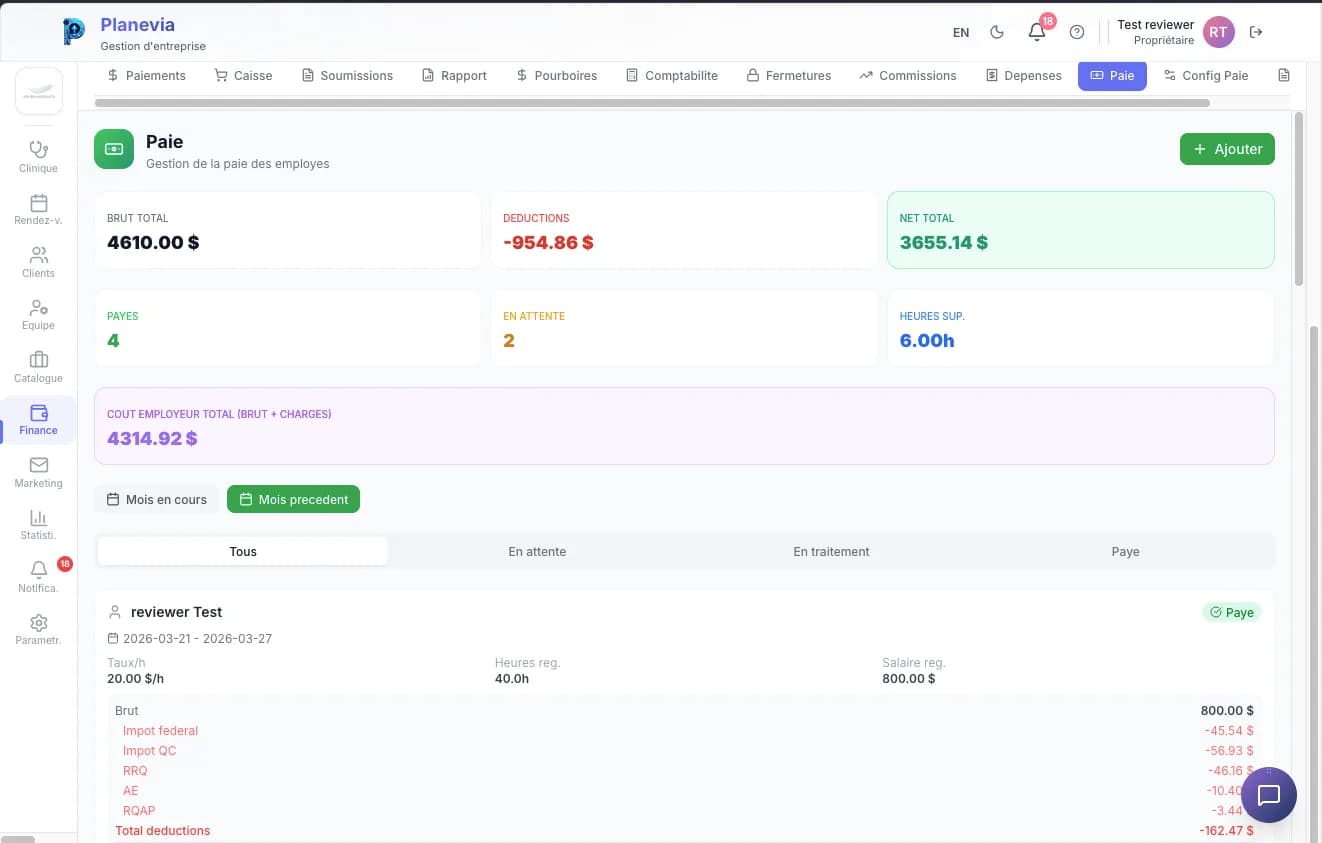
Task: Open the Caisse tab
Action: 243,75
